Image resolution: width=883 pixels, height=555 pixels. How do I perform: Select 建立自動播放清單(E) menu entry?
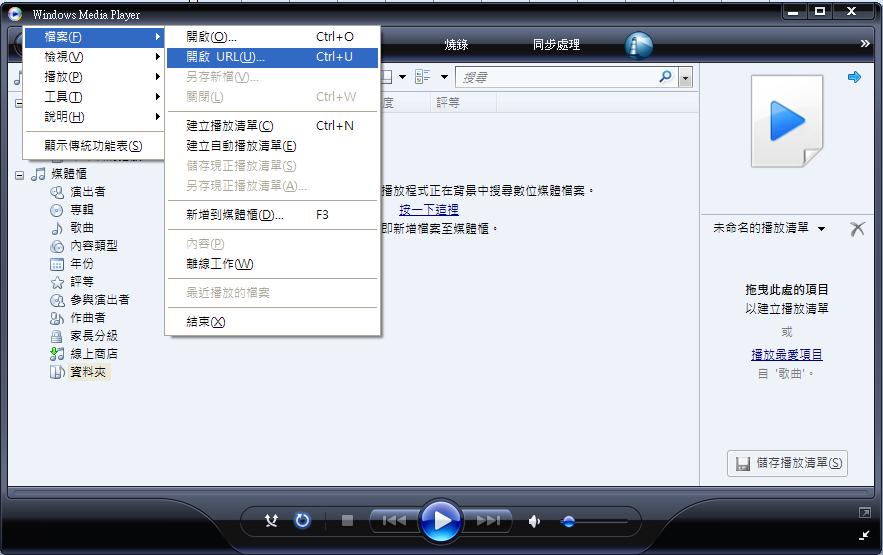tap(272, 146)
